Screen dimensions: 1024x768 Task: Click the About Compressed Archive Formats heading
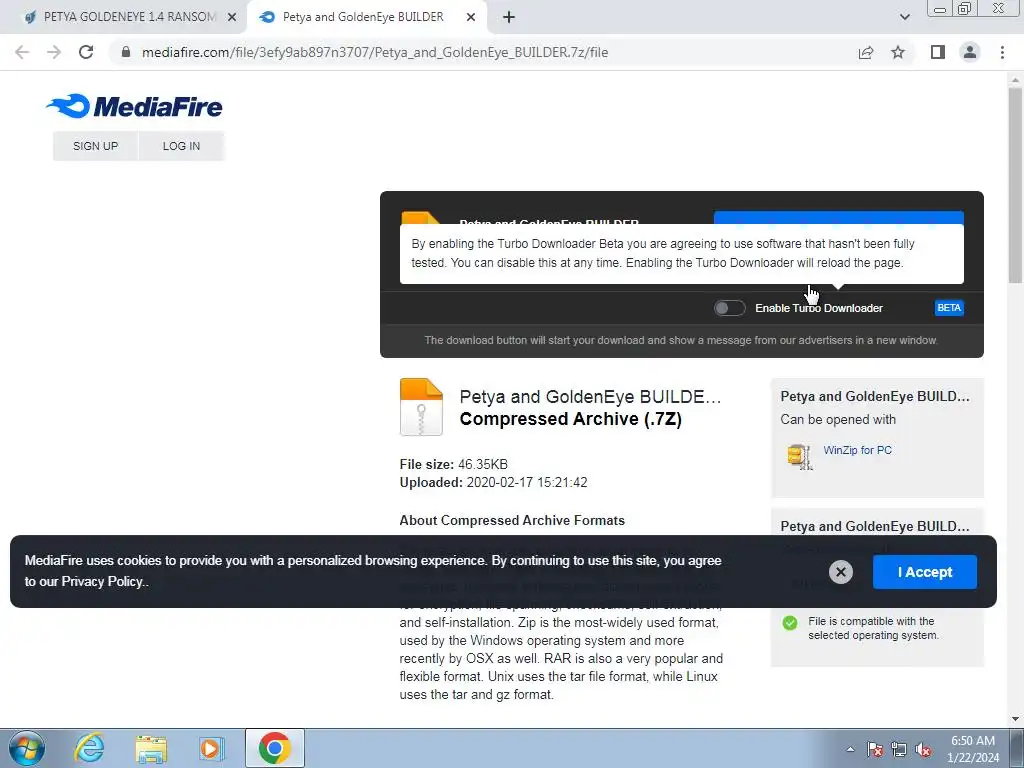(512, 520)
